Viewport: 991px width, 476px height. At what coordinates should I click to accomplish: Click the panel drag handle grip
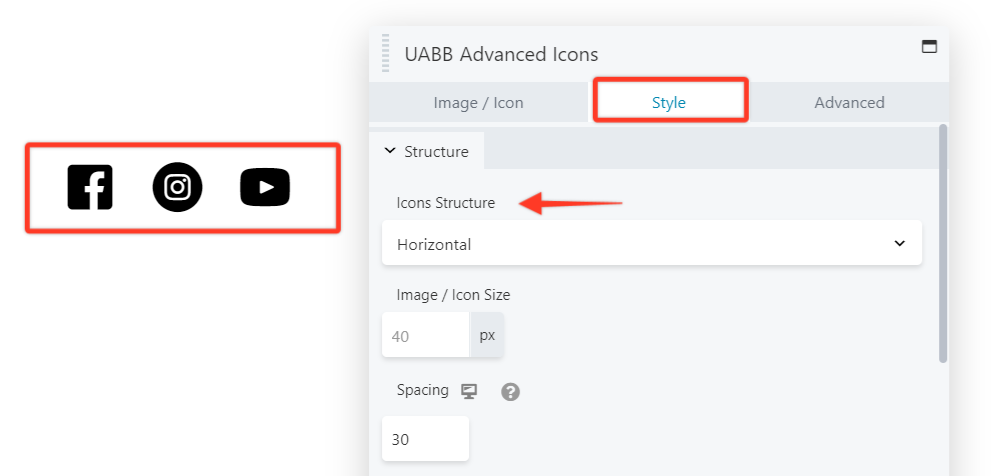386,53
